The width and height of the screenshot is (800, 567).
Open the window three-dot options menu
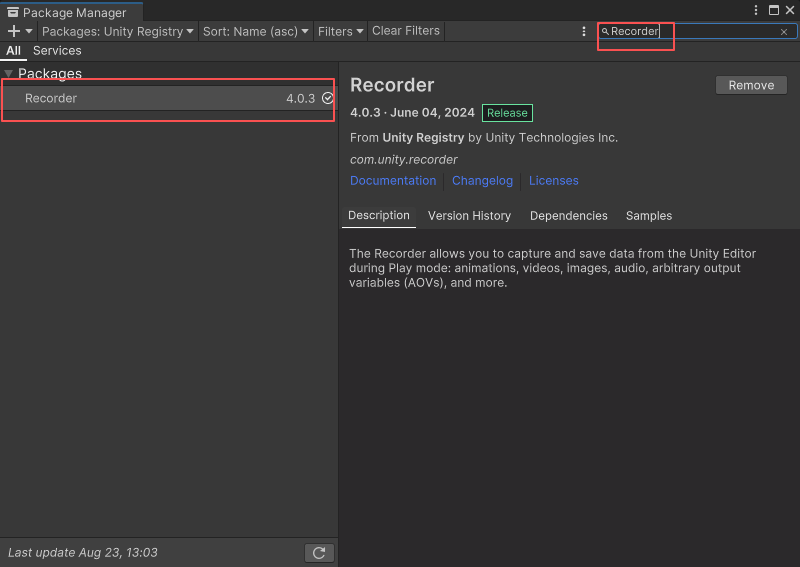(756, 10)
